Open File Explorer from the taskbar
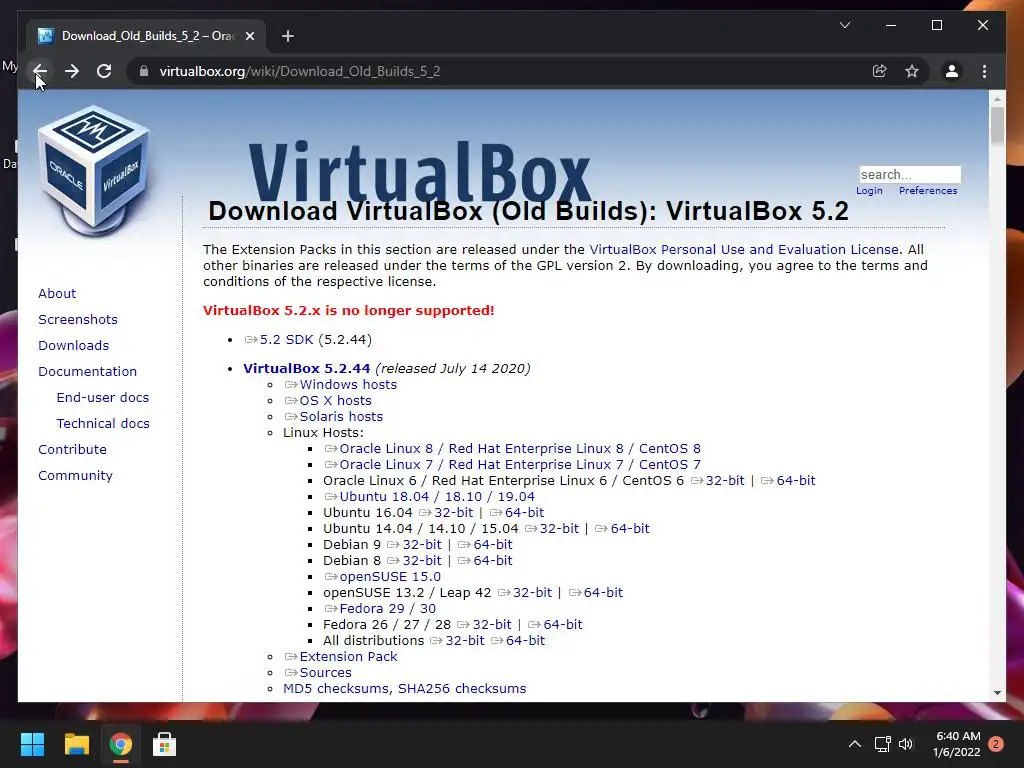This screenshot has height=768, width=1024. pos(76,744)
